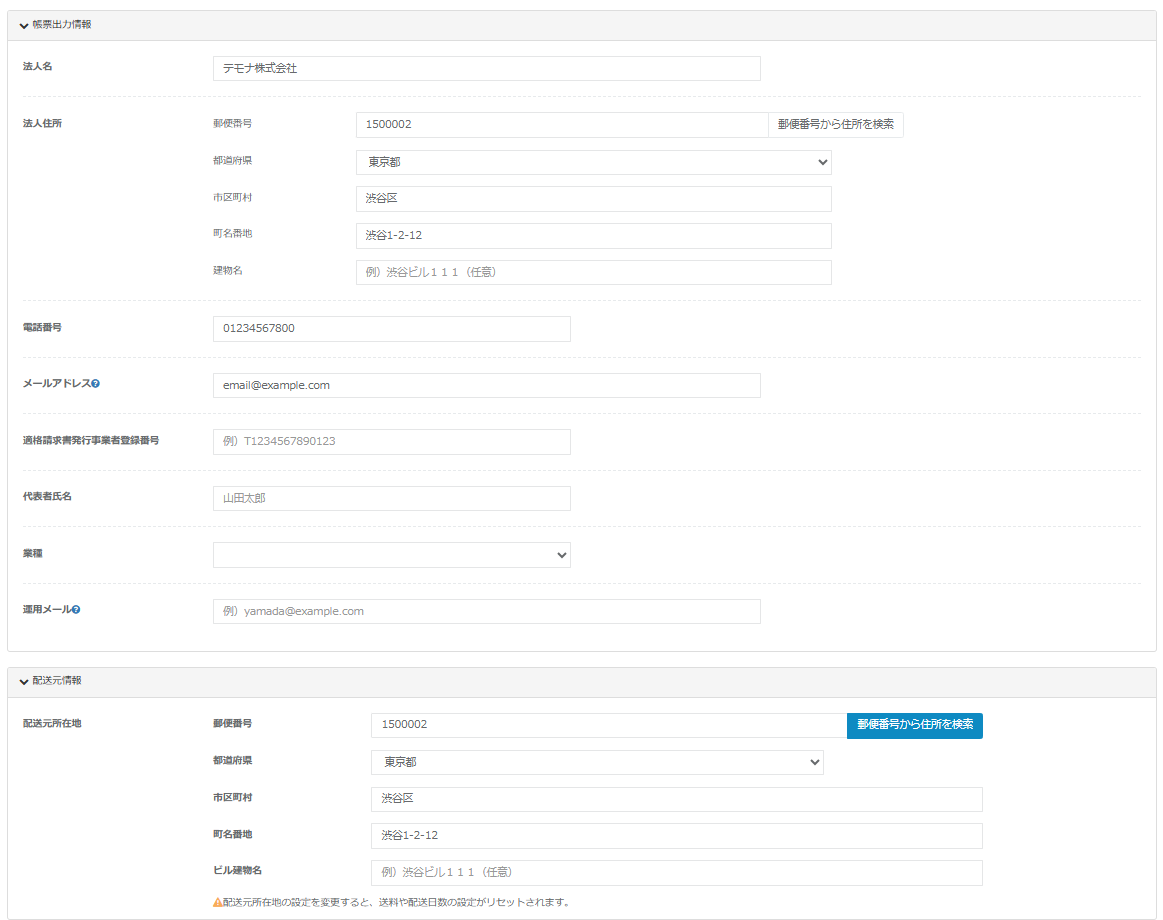Viewport: 1163px width, 920px height.
Task: Select the 法人住所 市区町村 field
Action: pos(593,199)
